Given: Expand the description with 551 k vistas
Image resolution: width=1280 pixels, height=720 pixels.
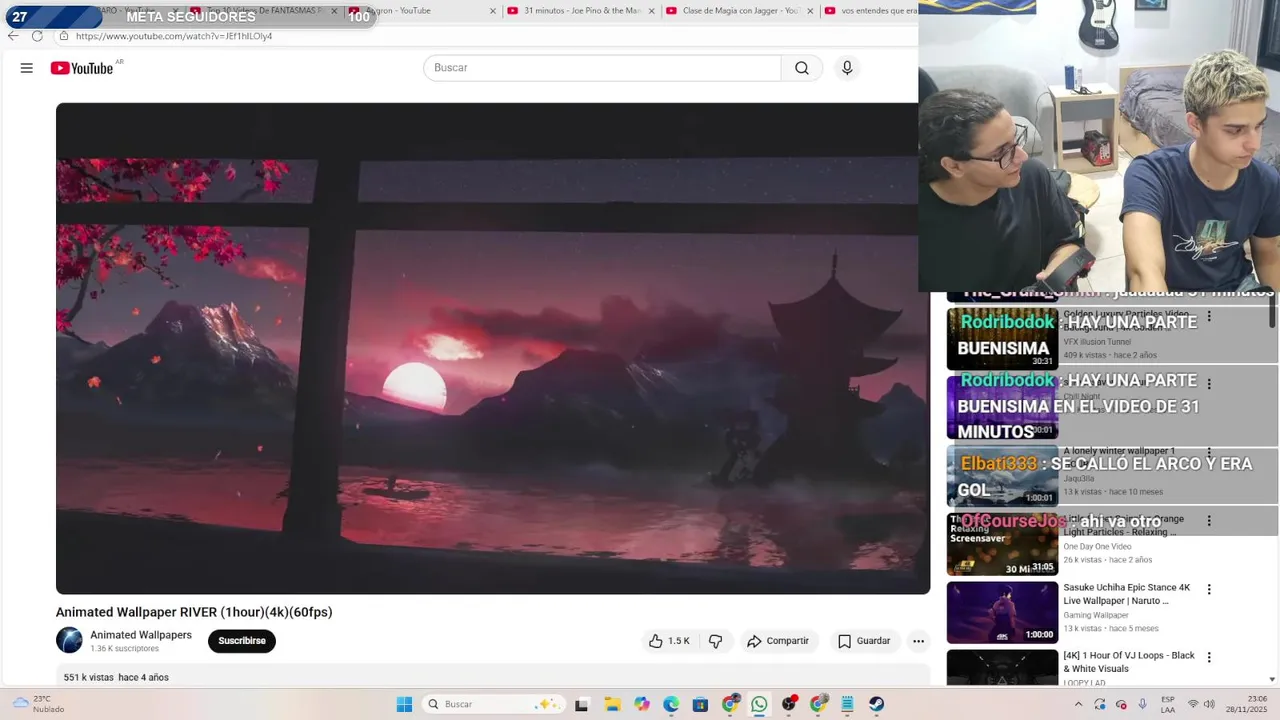Looking at the screenshot, I should (493, 677).
